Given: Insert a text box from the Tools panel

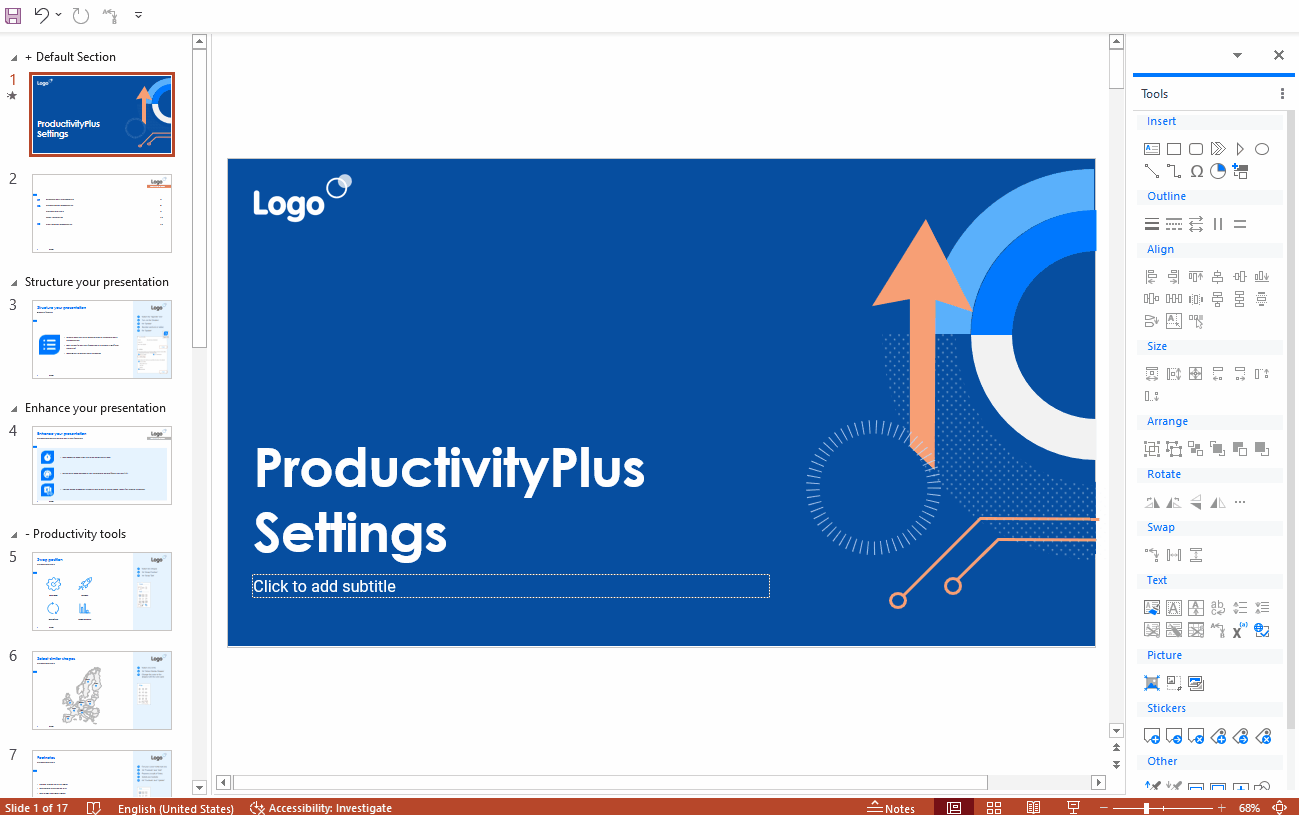Looking at the screenshot, I should tap(1151, 148).
